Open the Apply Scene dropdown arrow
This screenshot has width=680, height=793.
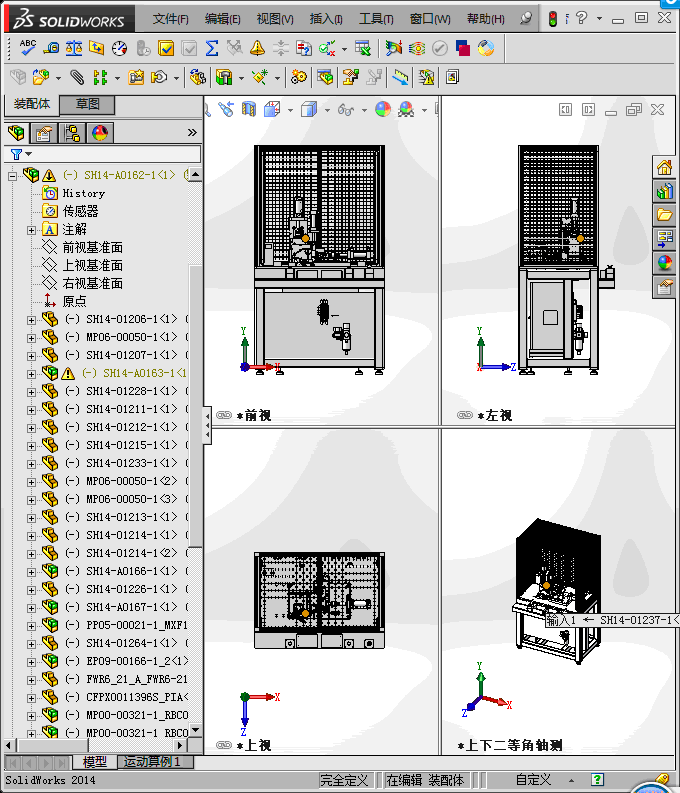pyautogui.click(x=424, y=110)
